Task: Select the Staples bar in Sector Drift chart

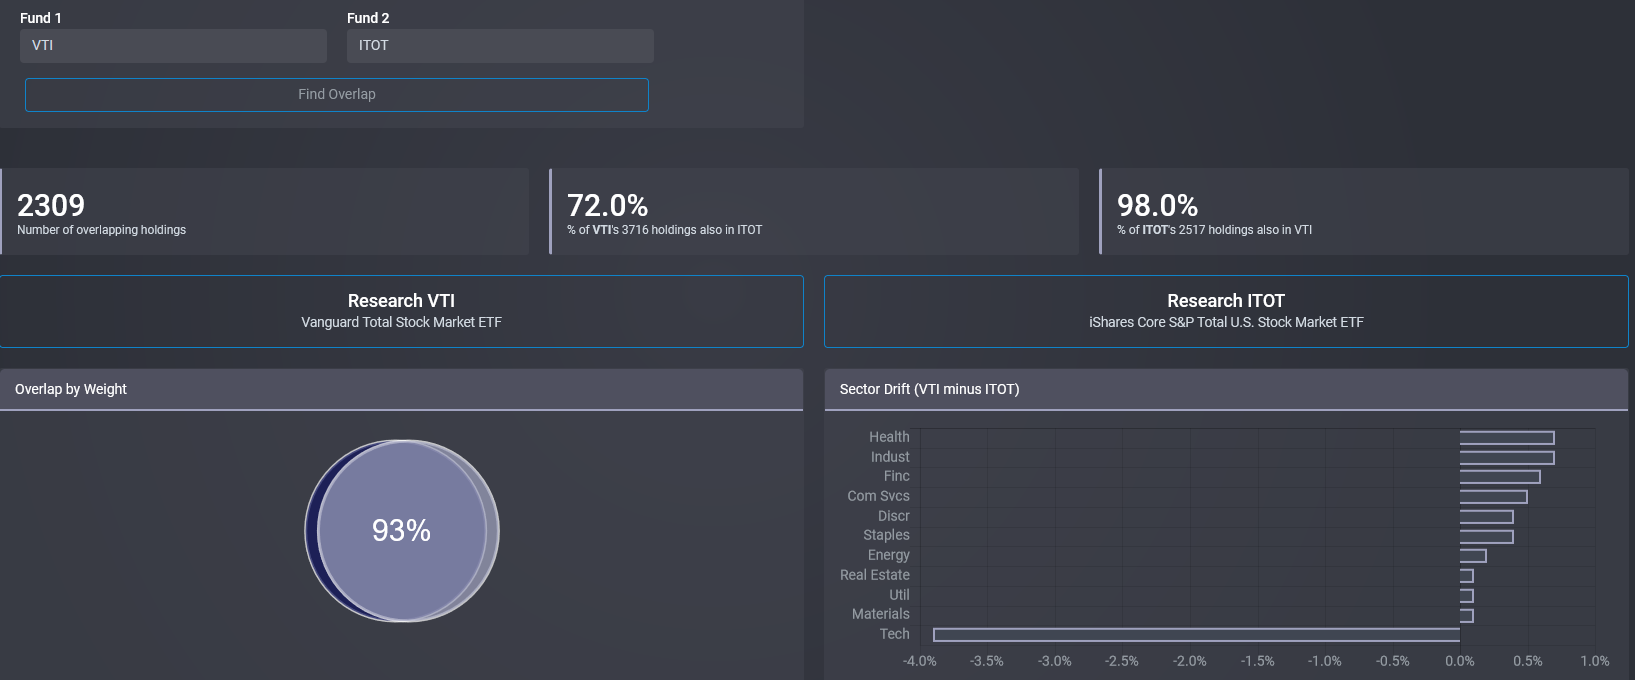Action: click(x=1486, y=537)
